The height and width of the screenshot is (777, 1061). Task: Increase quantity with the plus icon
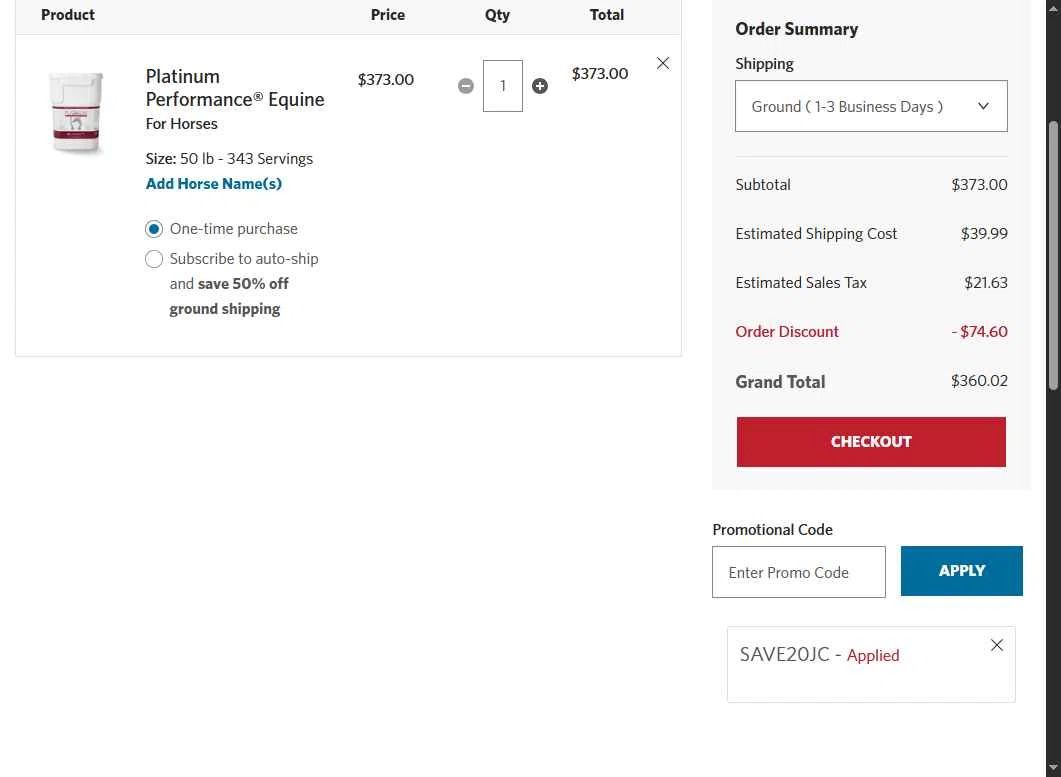pos(539,86)
